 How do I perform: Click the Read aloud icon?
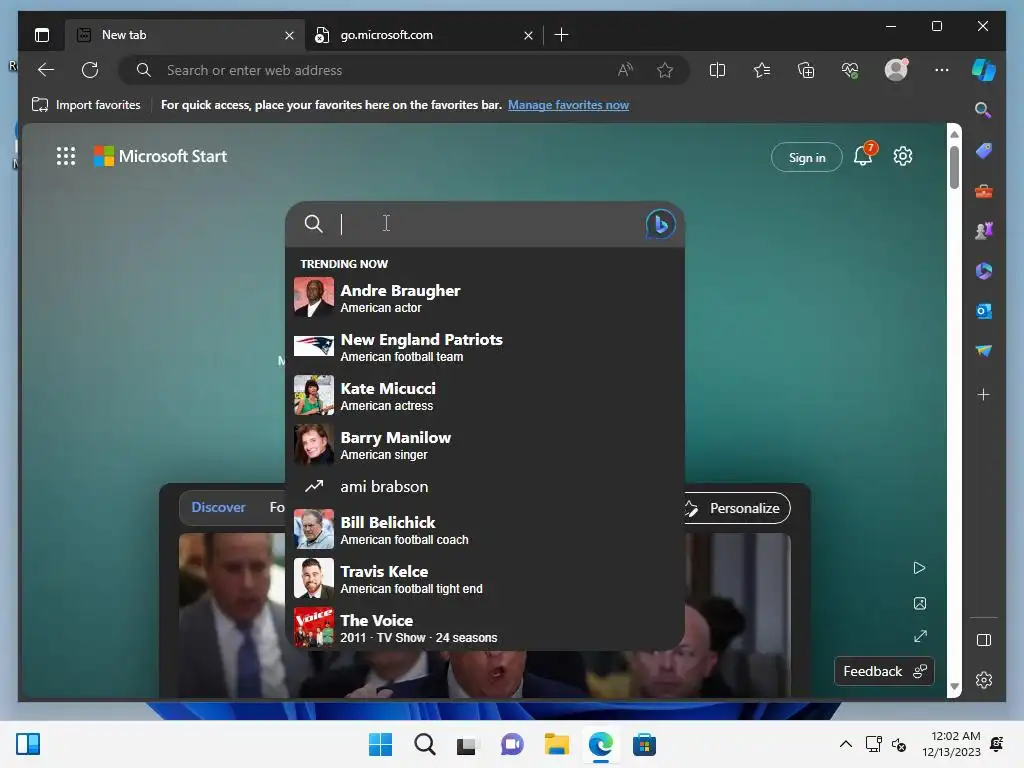point(625,70)
